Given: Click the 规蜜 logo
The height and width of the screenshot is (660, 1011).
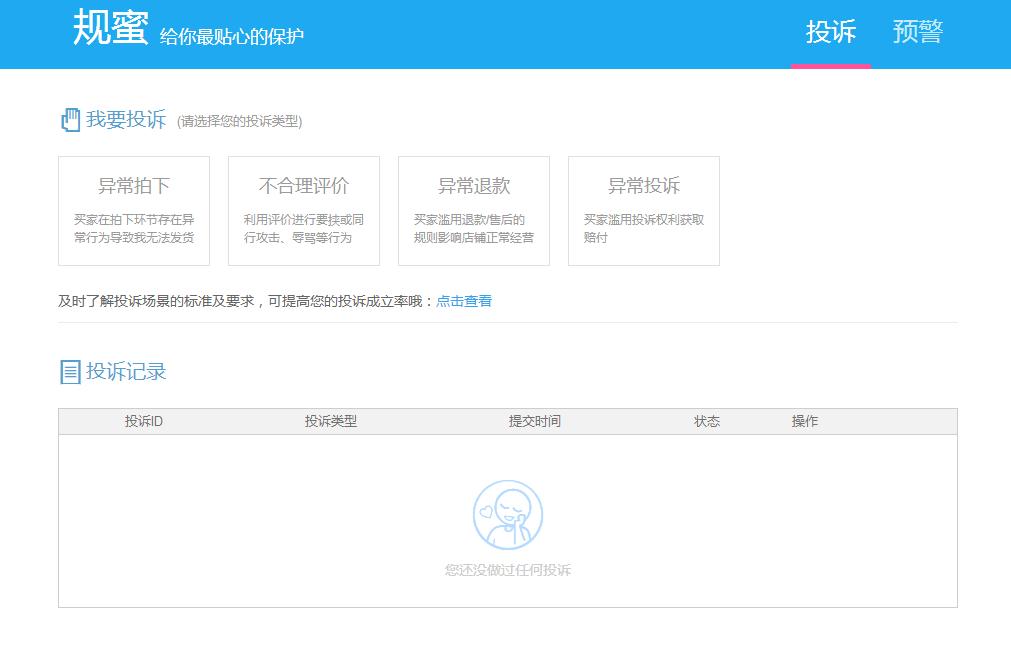Looking at the screenshot, I should [108, 30].
